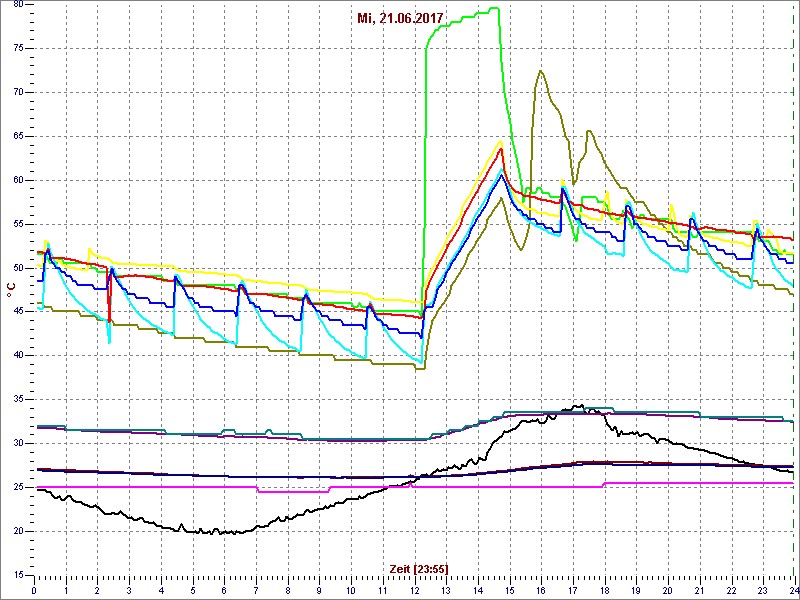Select the 40 value on the temperature axis
The height and width of the screenshot is (600, 800).
pos(17,356)
